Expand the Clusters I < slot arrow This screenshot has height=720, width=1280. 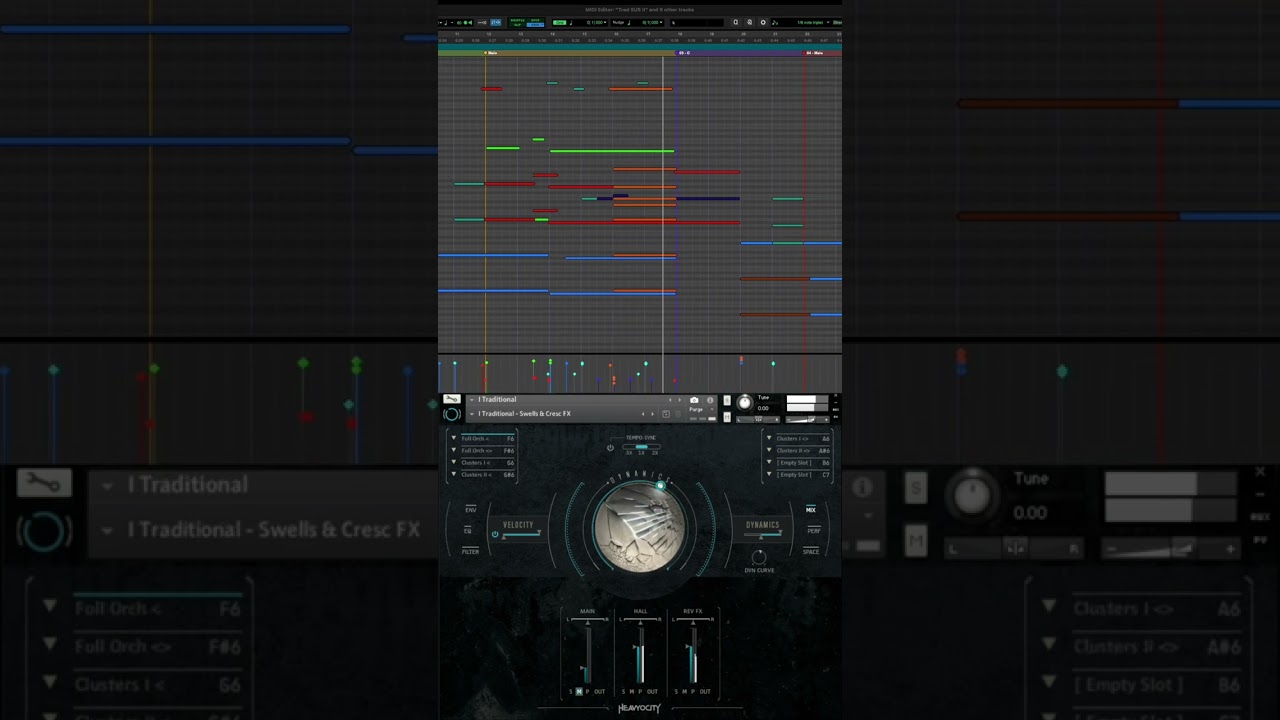click(453, 462)
